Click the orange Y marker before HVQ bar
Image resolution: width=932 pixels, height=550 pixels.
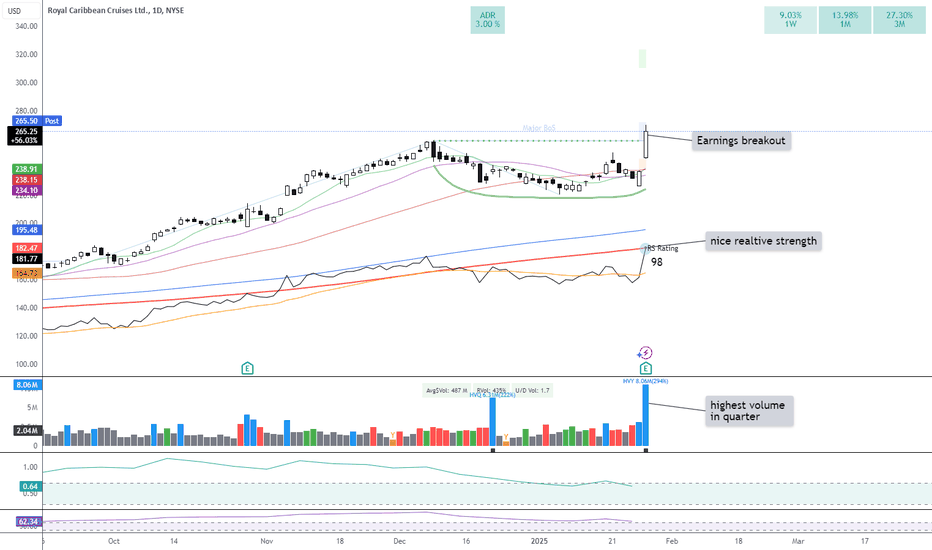[x=393, y=436]
